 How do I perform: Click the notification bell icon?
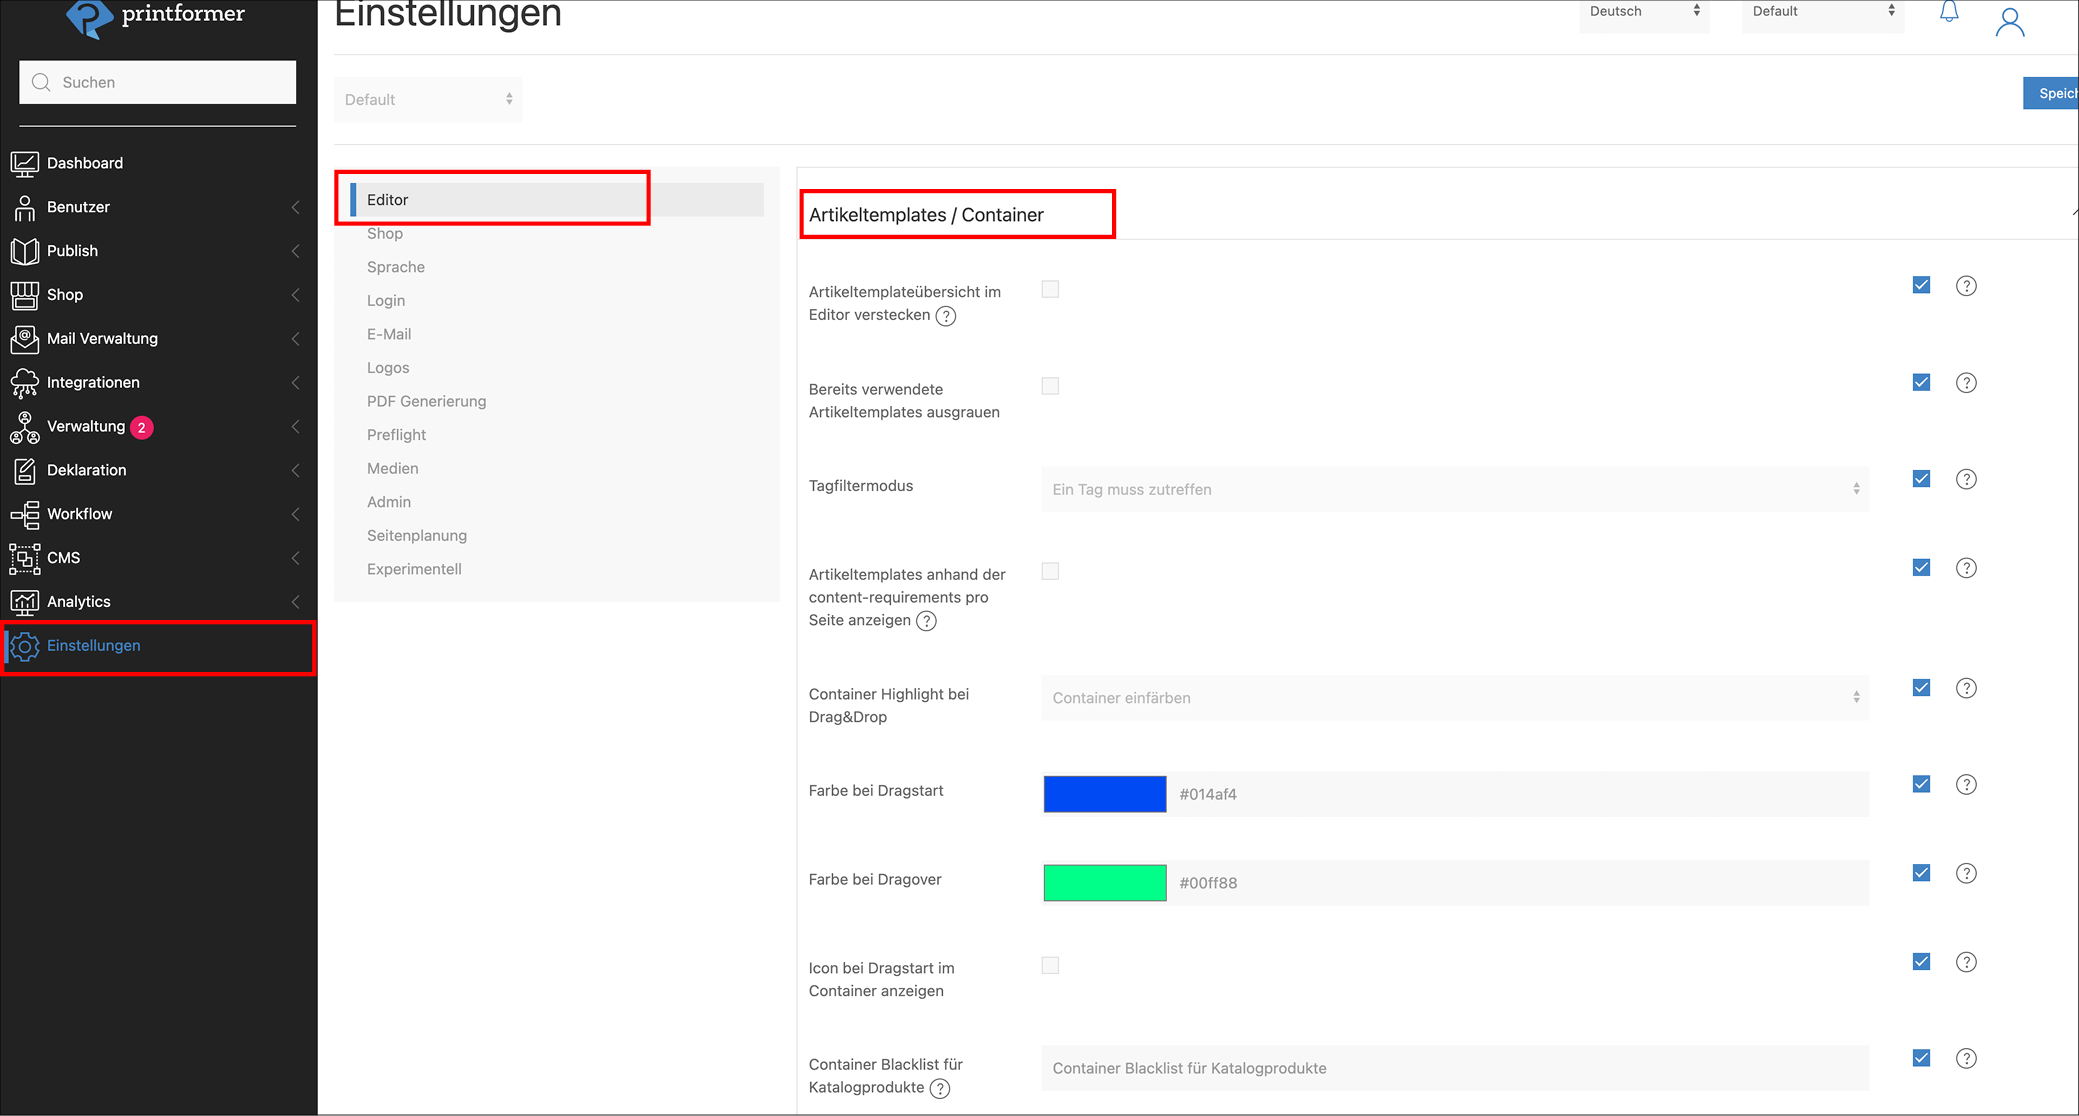1949,13
